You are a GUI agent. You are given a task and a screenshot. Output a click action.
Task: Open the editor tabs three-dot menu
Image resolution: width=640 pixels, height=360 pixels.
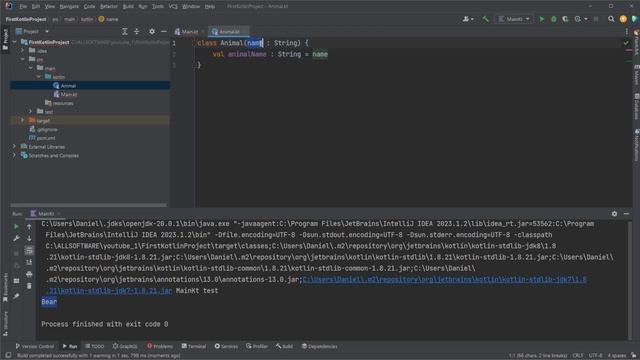(627, 31)
